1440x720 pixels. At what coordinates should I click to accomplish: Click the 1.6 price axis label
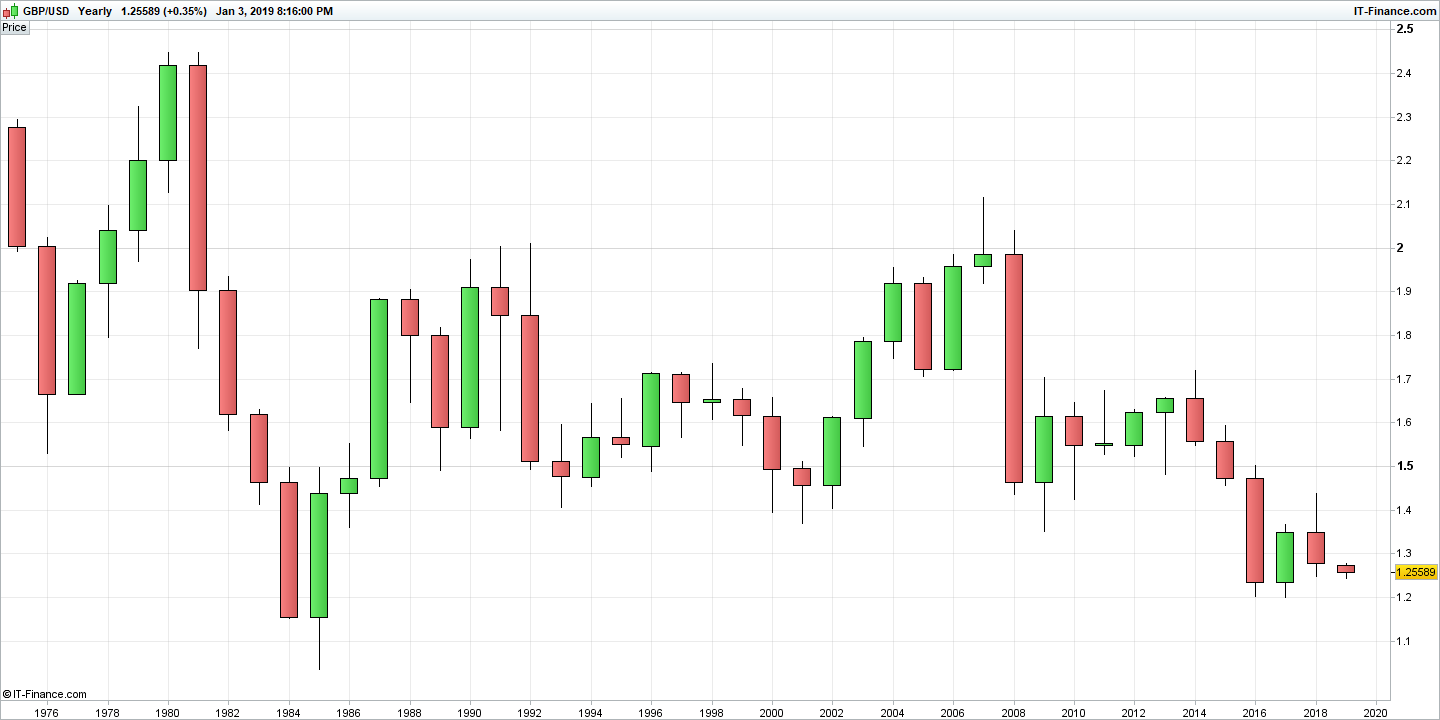coord(1404,423)
